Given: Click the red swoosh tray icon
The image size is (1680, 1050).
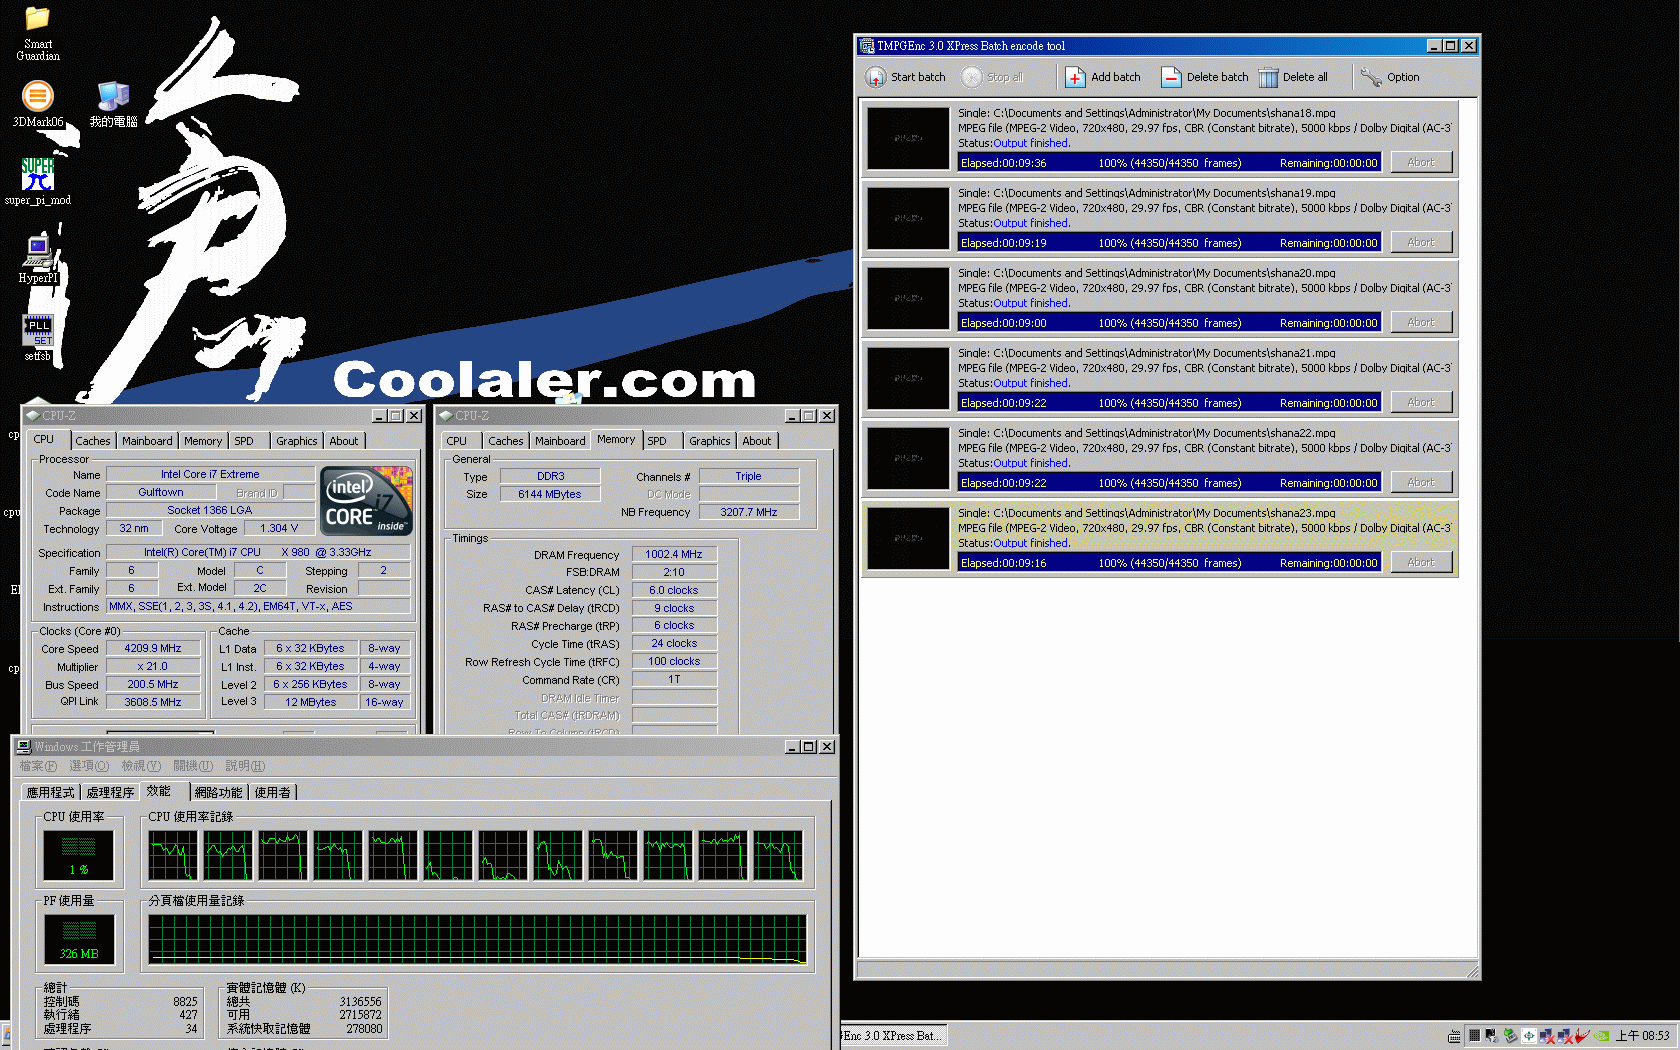Looking at the screenshot, I should [x=1583, y=1036].
